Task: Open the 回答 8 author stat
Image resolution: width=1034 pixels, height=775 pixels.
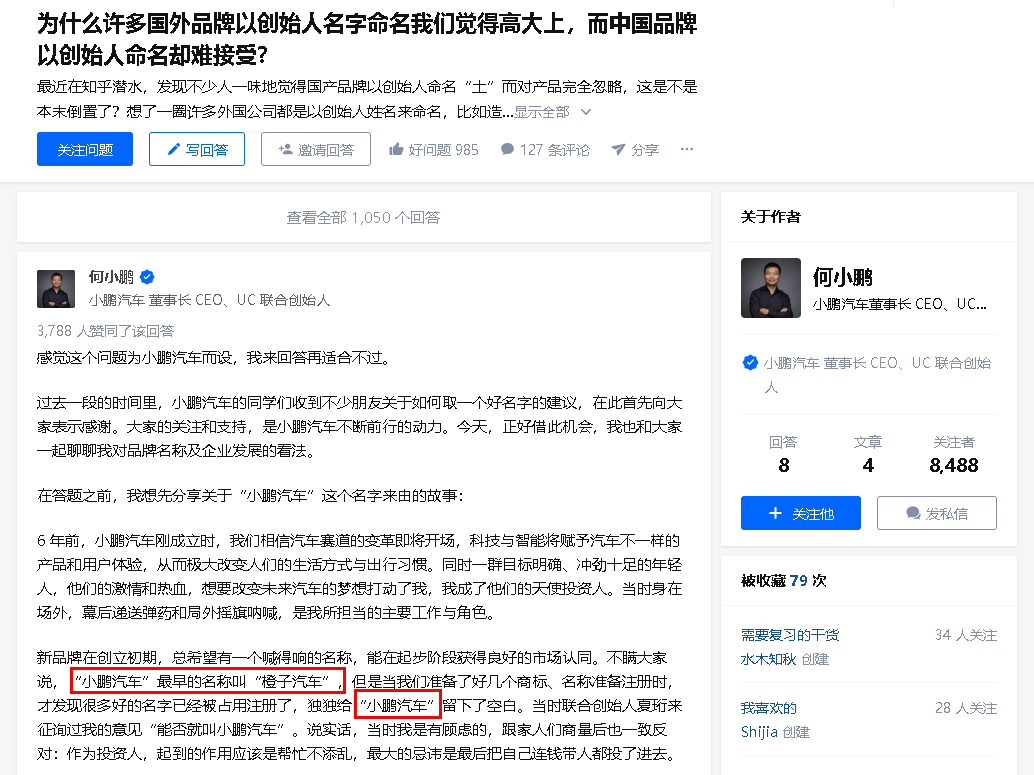Action: [x=783, y=455]
